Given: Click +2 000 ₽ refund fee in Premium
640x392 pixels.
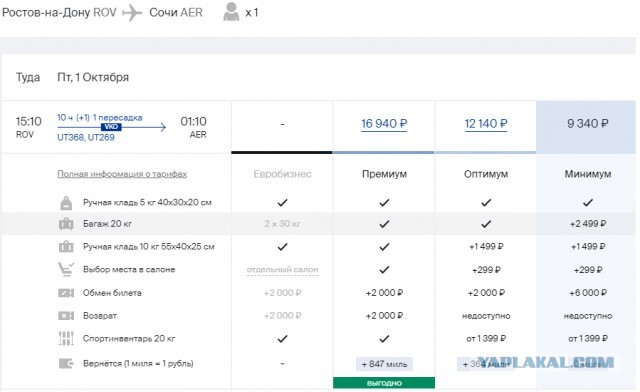Looking at the screenshot, I should pyautogui.click(x=384, y=316).
